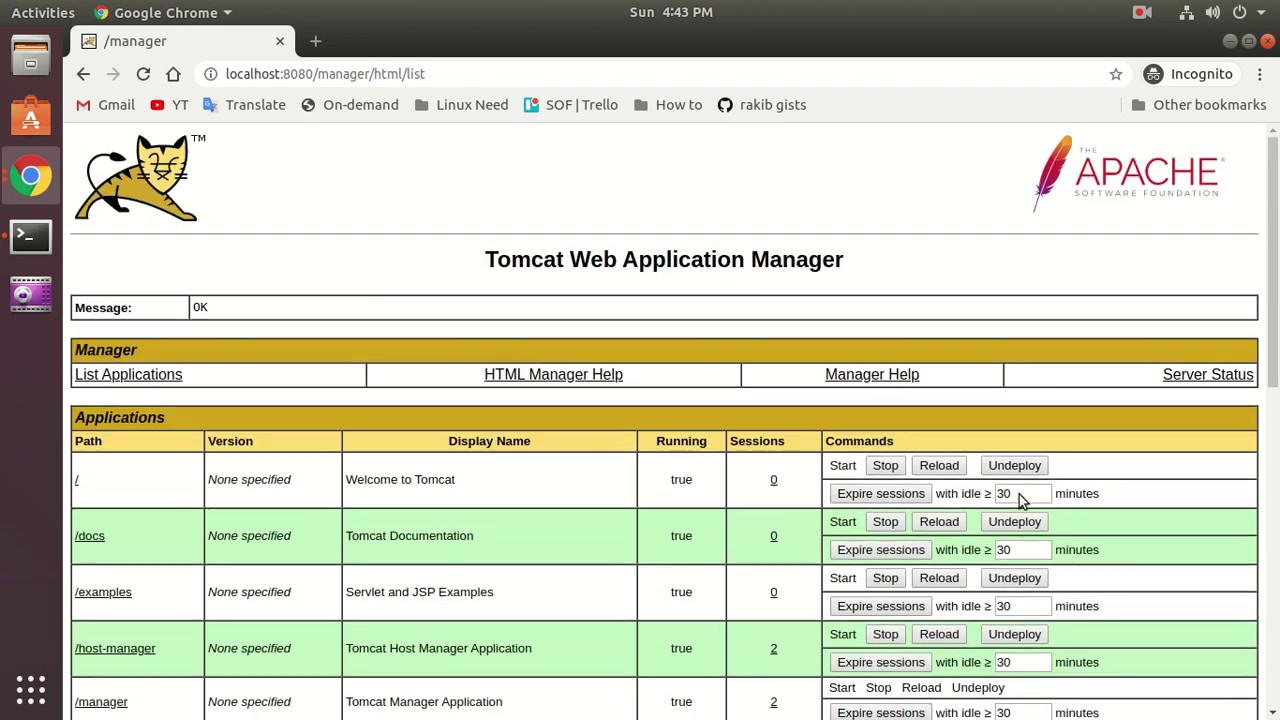
Task: Open the screen recorder app in dock
Action: 31,294
